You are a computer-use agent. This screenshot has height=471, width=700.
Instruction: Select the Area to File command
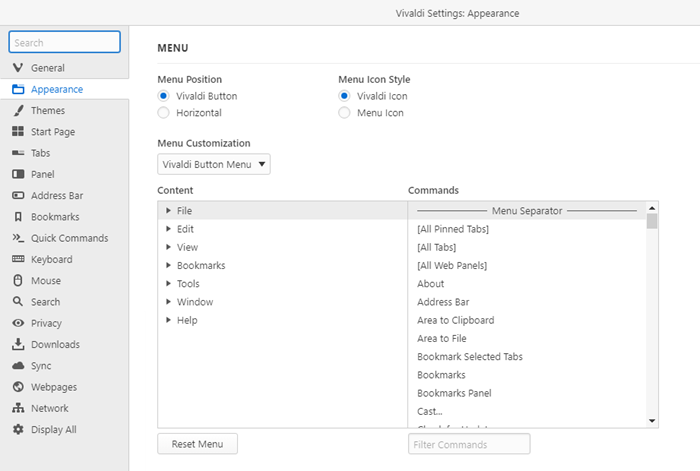[x=442, y=339]
